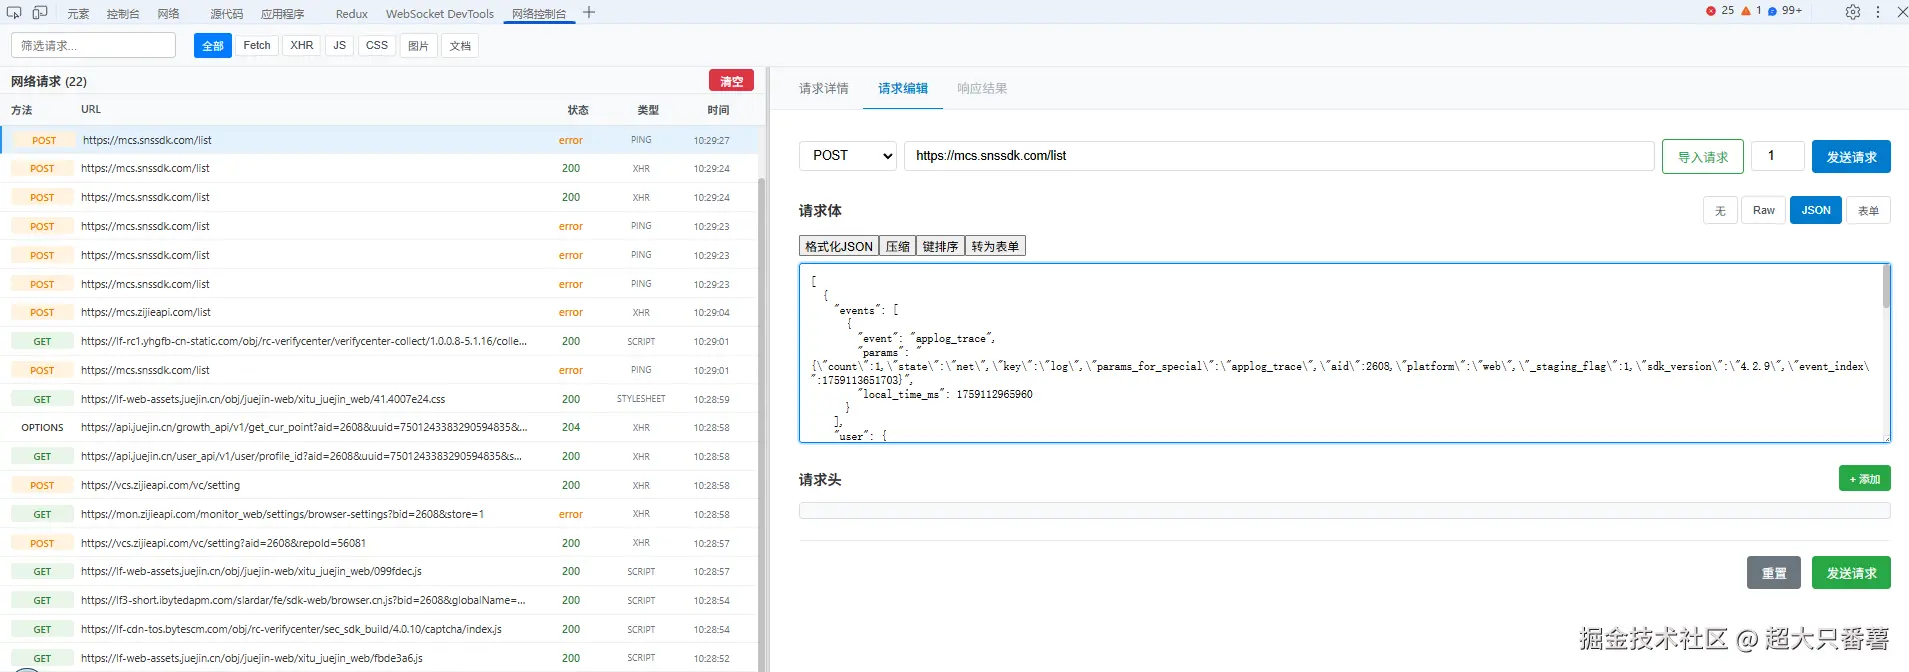Click the request body editor scrollbar
Image resolution: width=1909 pixels, height=672 pixels.
point(1886,287)
